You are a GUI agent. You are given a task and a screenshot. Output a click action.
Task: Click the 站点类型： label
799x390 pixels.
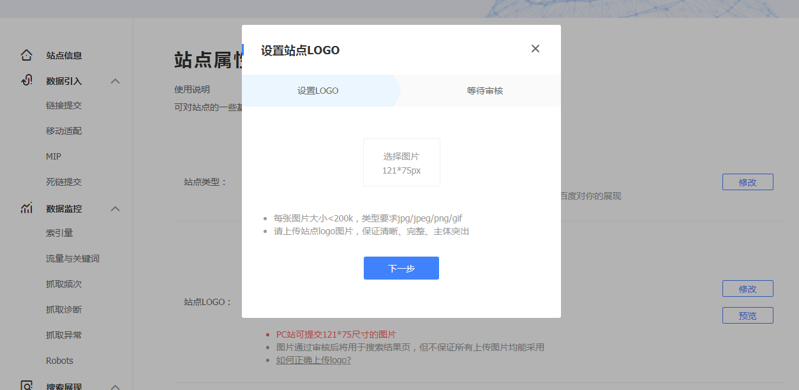coord(205,182)
